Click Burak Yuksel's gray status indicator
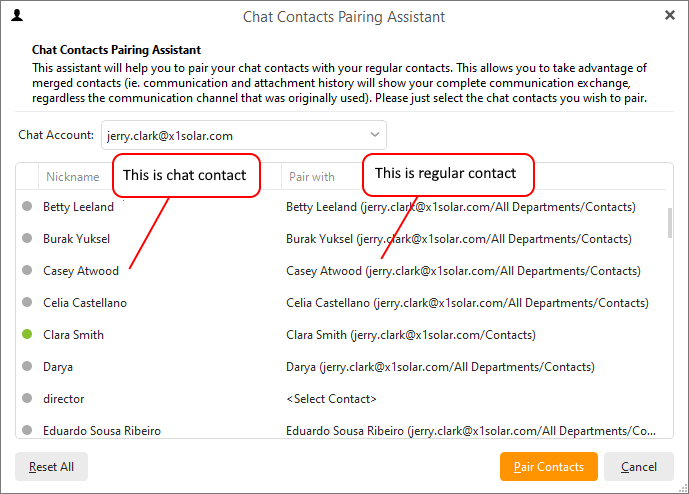This screenshot has height=494, width=689. [27, 238]
